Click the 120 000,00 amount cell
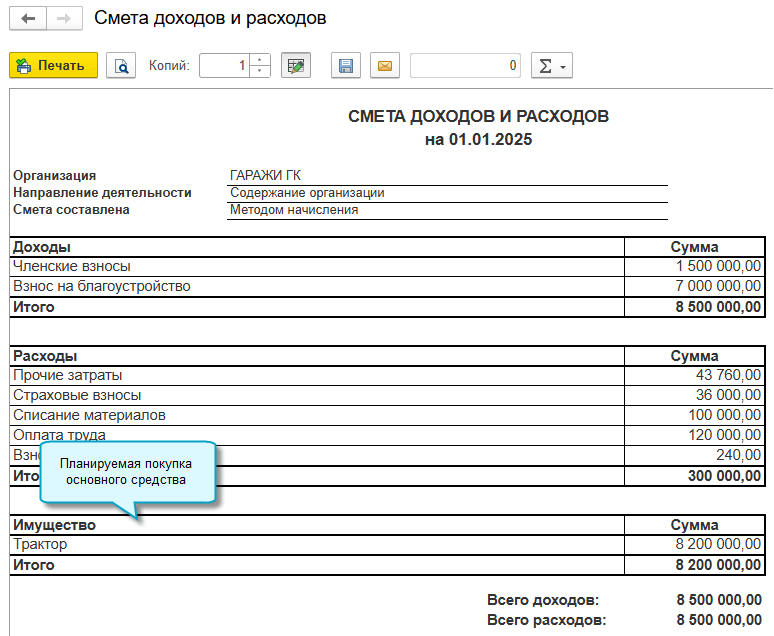Viewport: 774px width, 636px height. click(x=695, y=435)
